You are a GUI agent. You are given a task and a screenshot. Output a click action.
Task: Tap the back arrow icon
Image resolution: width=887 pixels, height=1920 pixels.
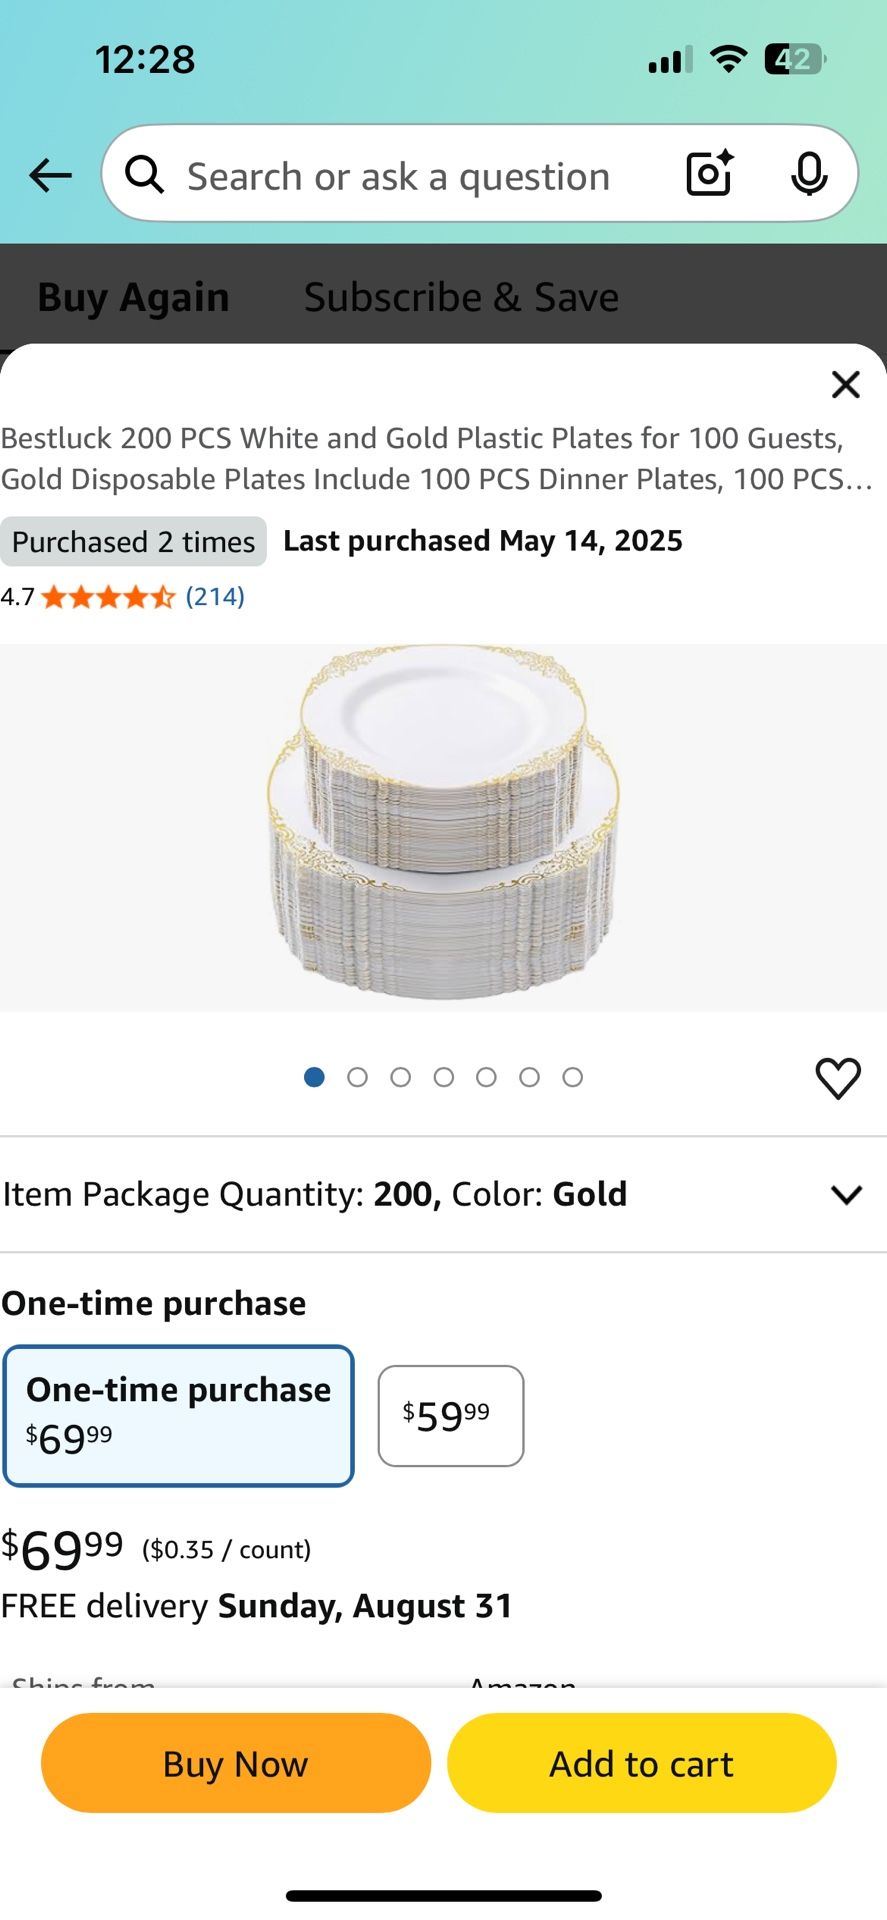[50, 176]
